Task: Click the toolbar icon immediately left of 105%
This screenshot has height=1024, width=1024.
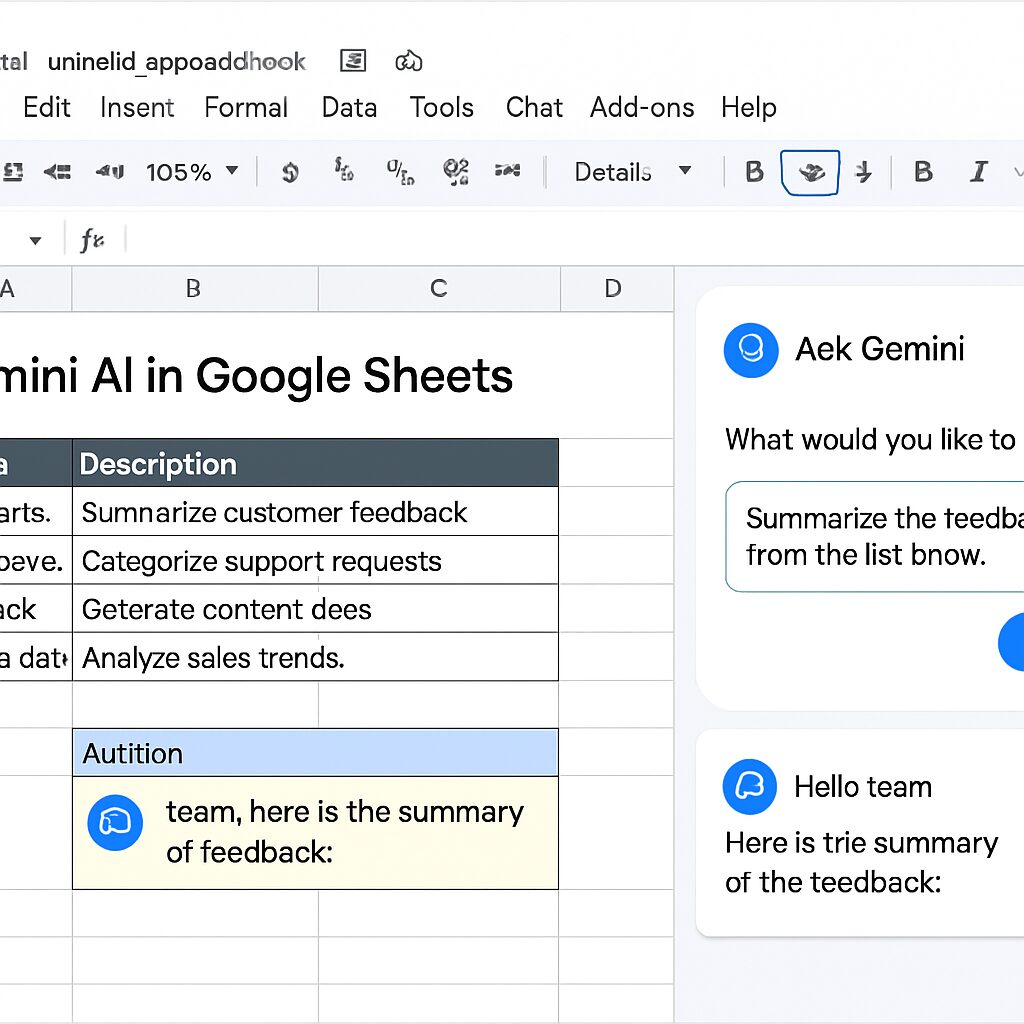Action: (110, 172)
